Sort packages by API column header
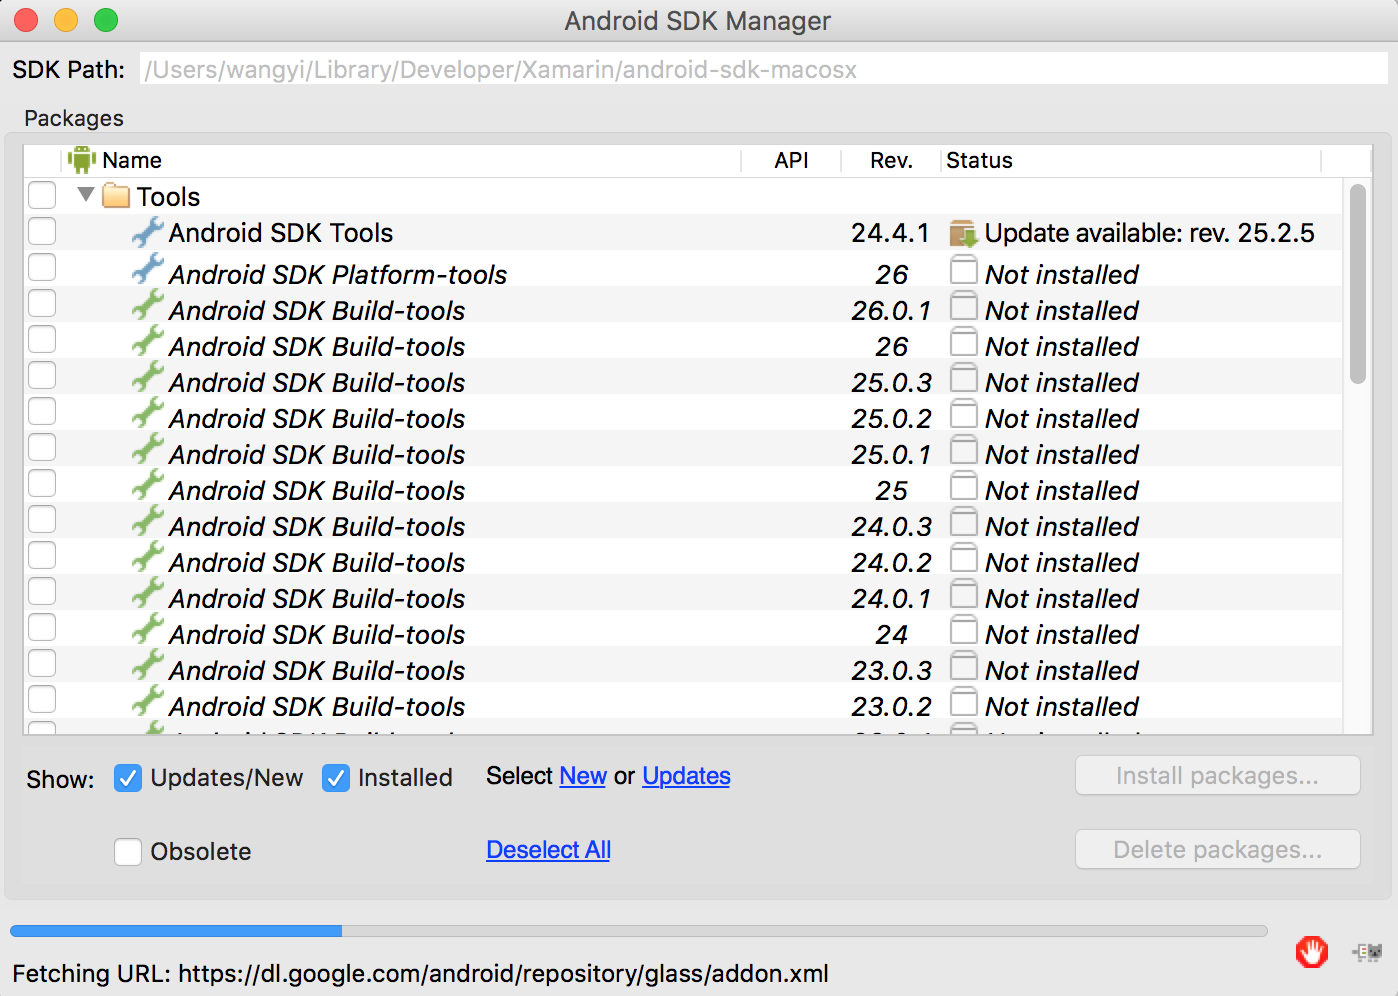 [791, 160]
